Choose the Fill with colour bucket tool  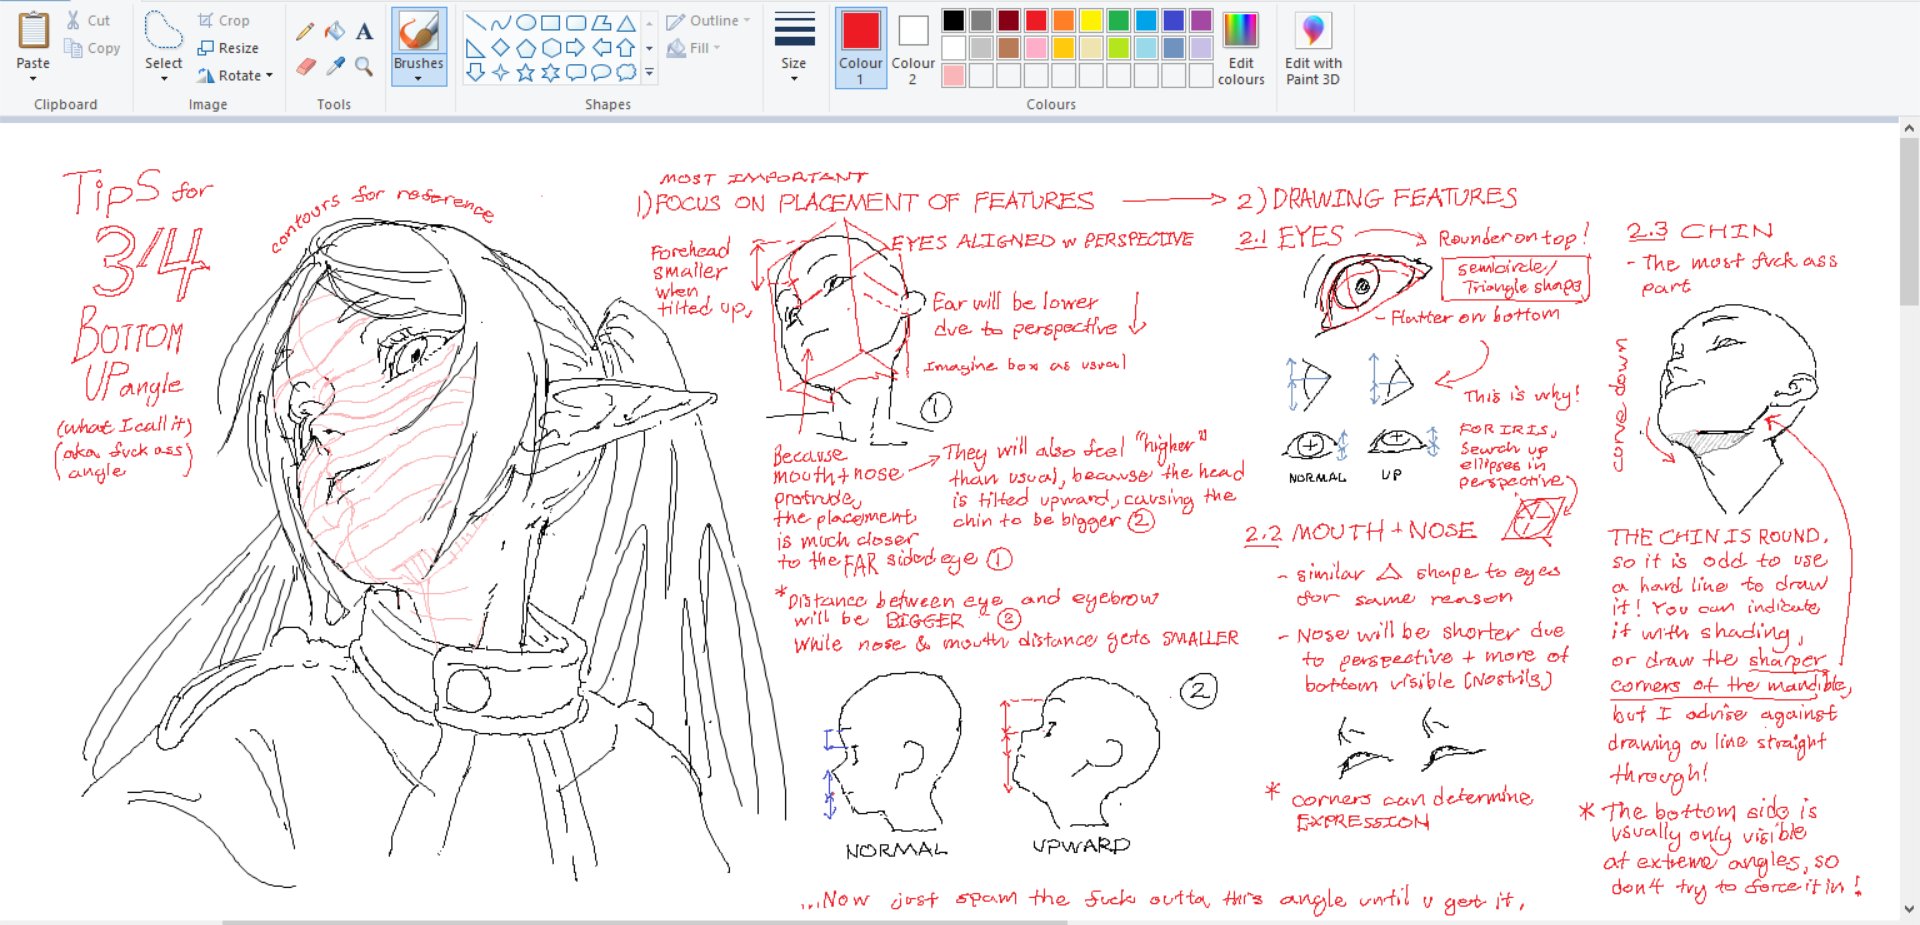coord(335,32)
